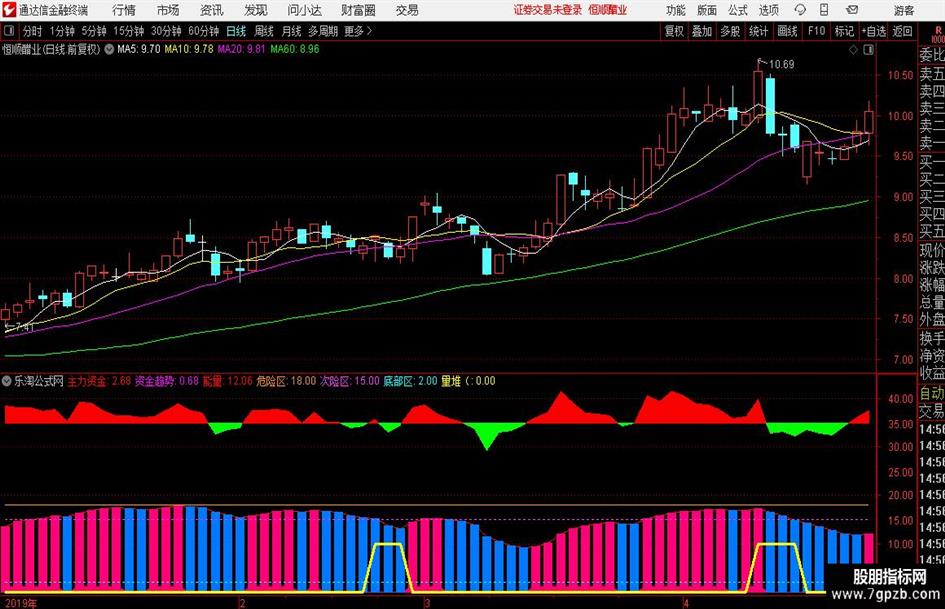Open the mail envelope icon
The width and height of the screenshot is (945, 609).
852,10
